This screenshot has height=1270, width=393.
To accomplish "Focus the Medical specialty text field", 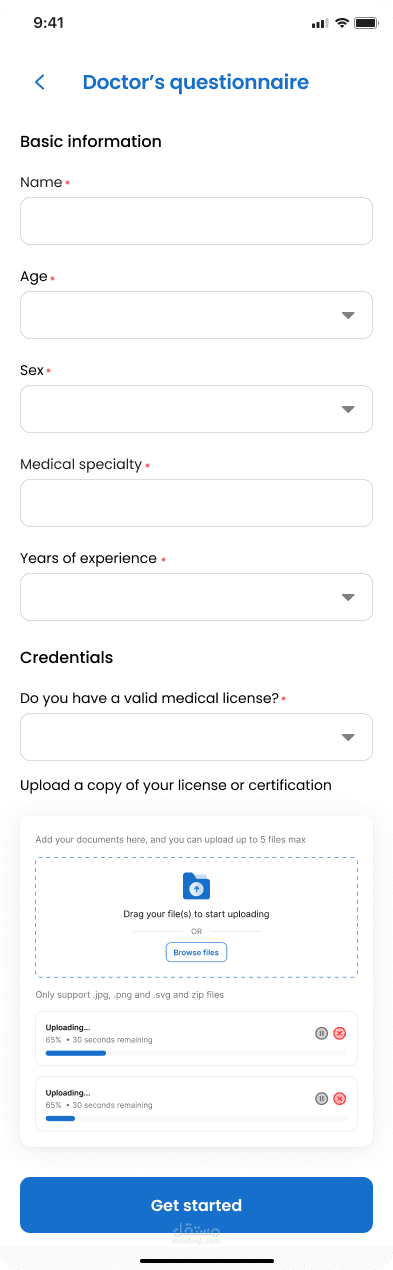I will [x=196, y=503].
